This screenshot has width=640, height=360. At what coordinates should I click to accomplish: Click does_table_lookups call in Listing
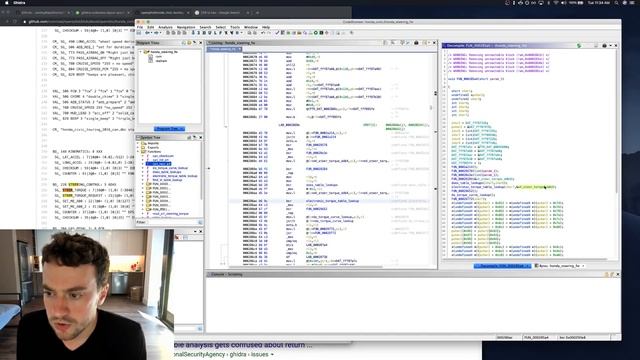(x=321, y=185)
